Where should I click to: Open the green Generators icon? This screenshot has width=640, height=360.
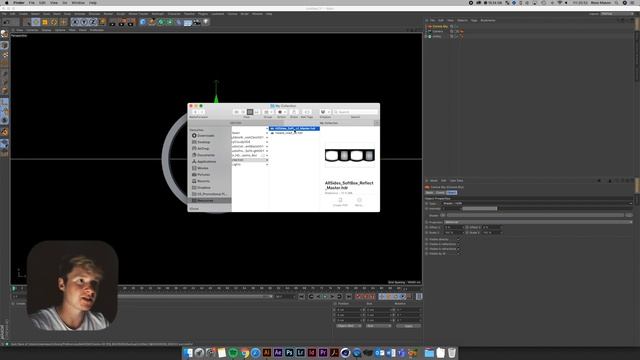[161, 22]
